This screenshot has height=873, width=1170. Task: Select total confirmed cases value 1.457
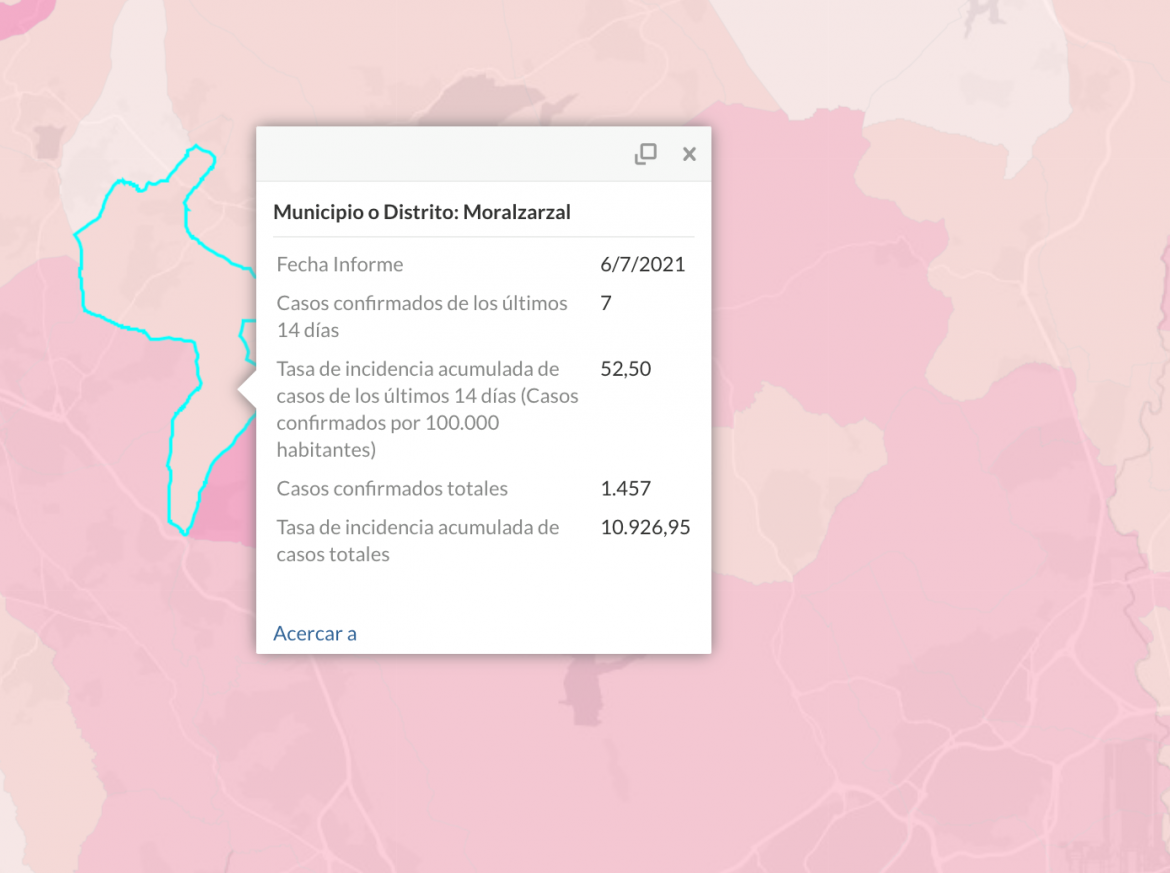625,489
